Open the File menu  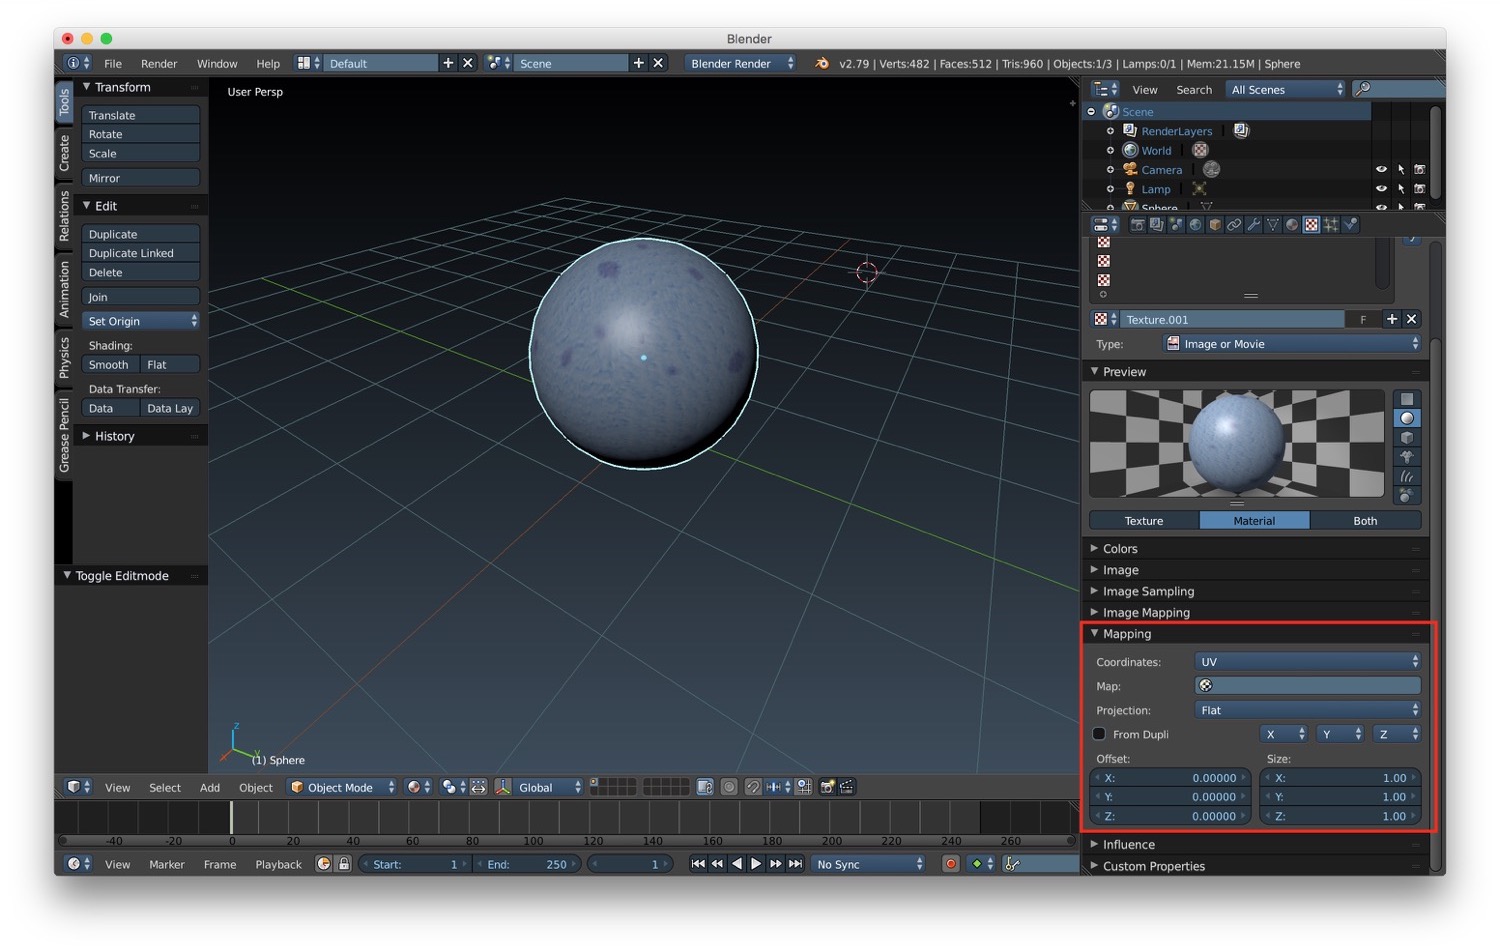point(113,63)
